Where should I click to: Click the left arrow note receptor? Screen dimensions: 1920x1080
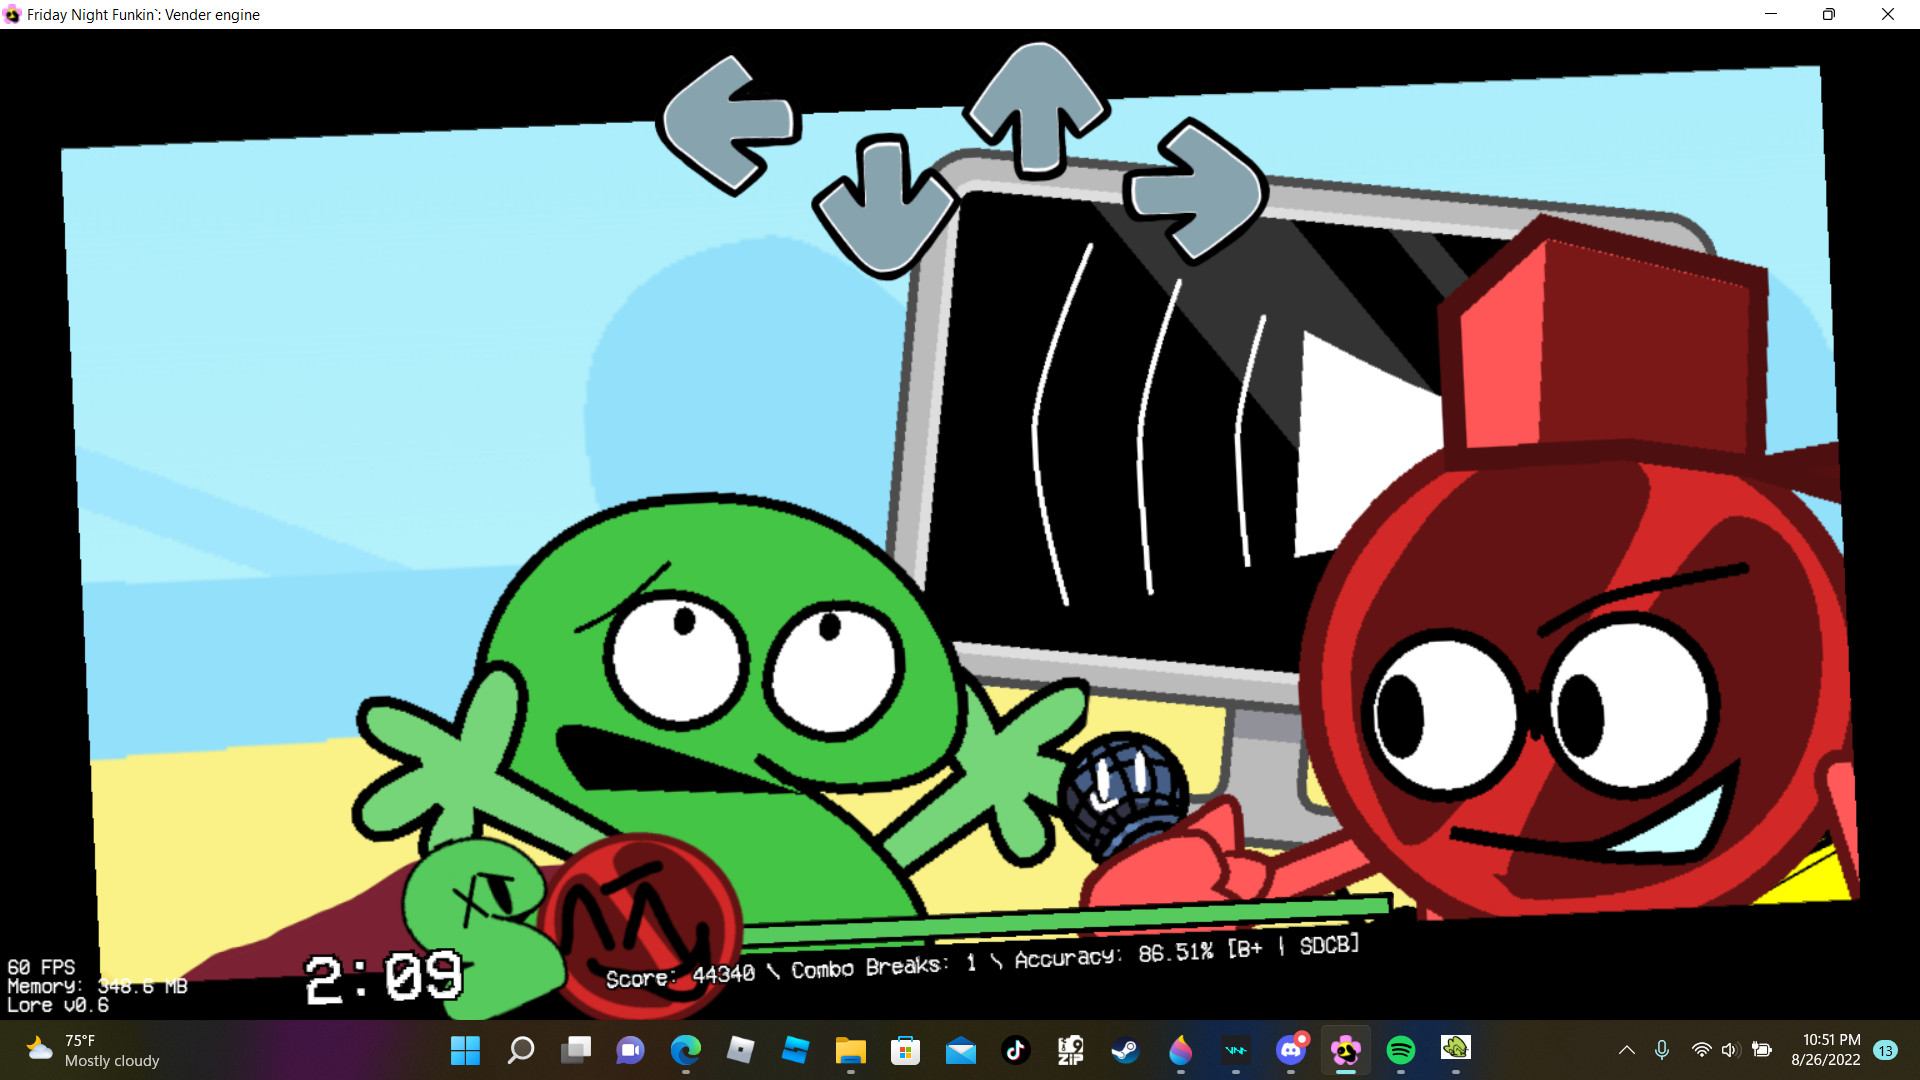pos(728,124)
